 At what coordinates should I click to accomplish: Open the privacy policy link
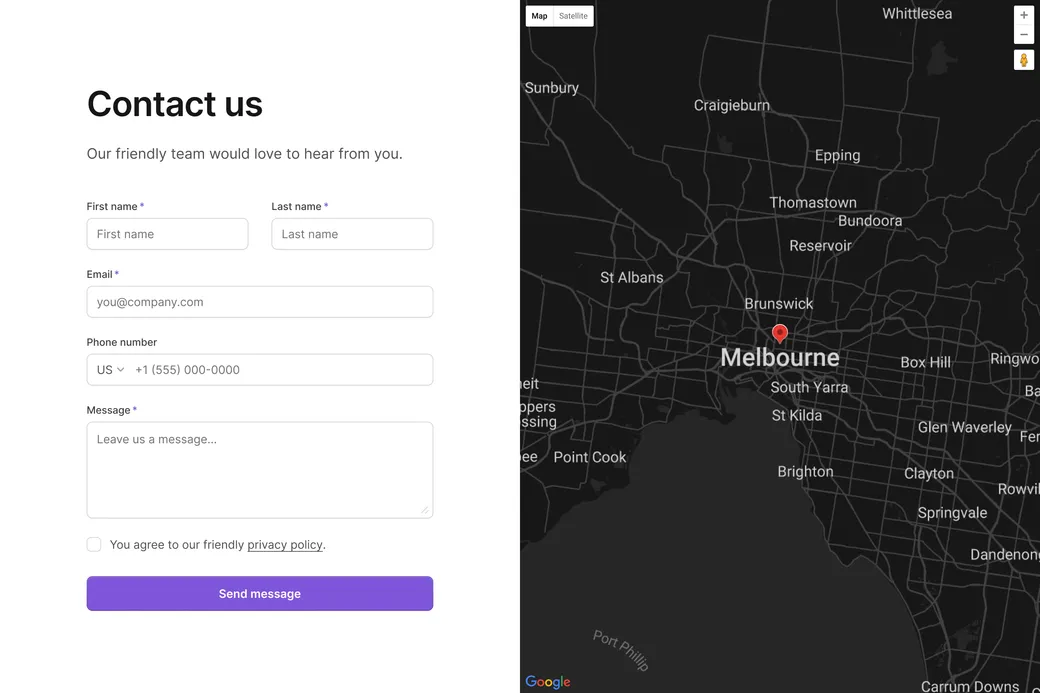(285, 545)
